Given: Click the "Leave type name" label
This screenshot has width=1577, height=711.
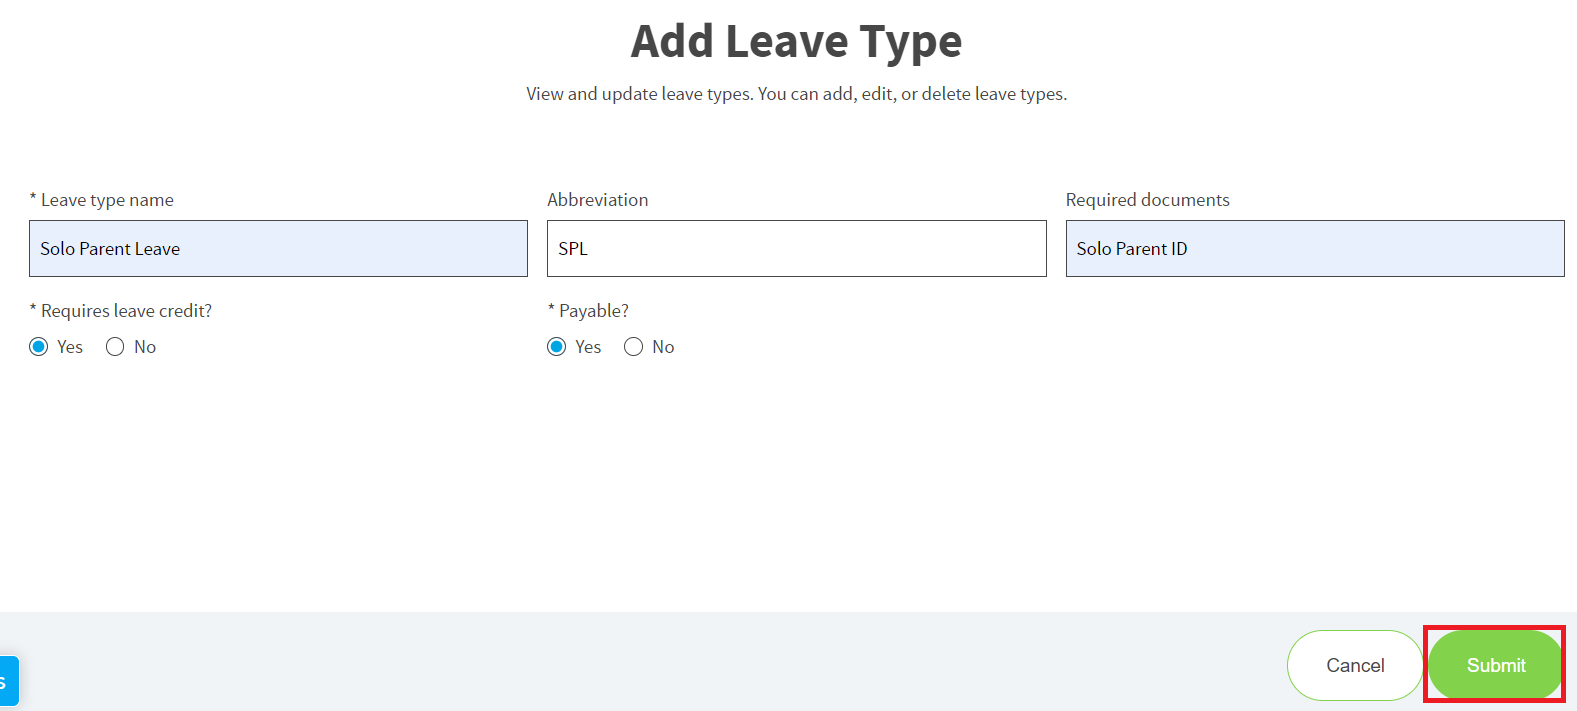Looking at the screenshot, I should click(x=107, y=200).
